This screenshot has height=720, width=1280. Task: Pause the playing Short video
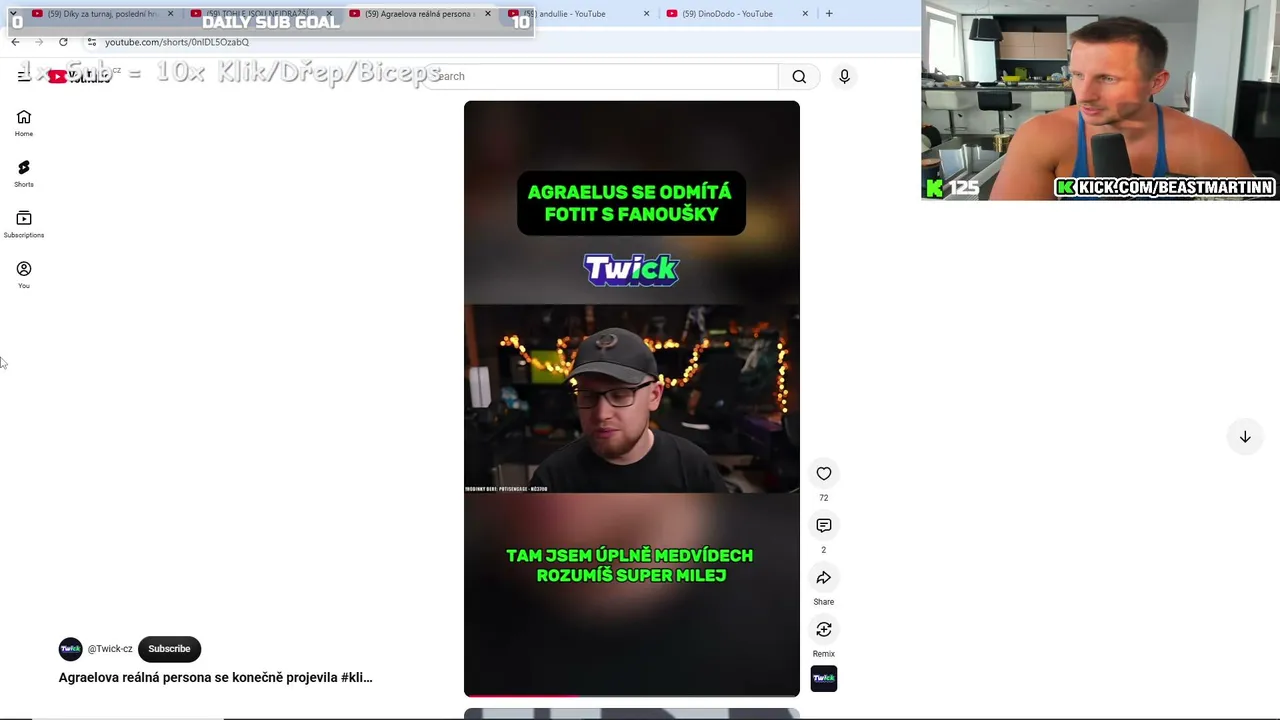631,398
